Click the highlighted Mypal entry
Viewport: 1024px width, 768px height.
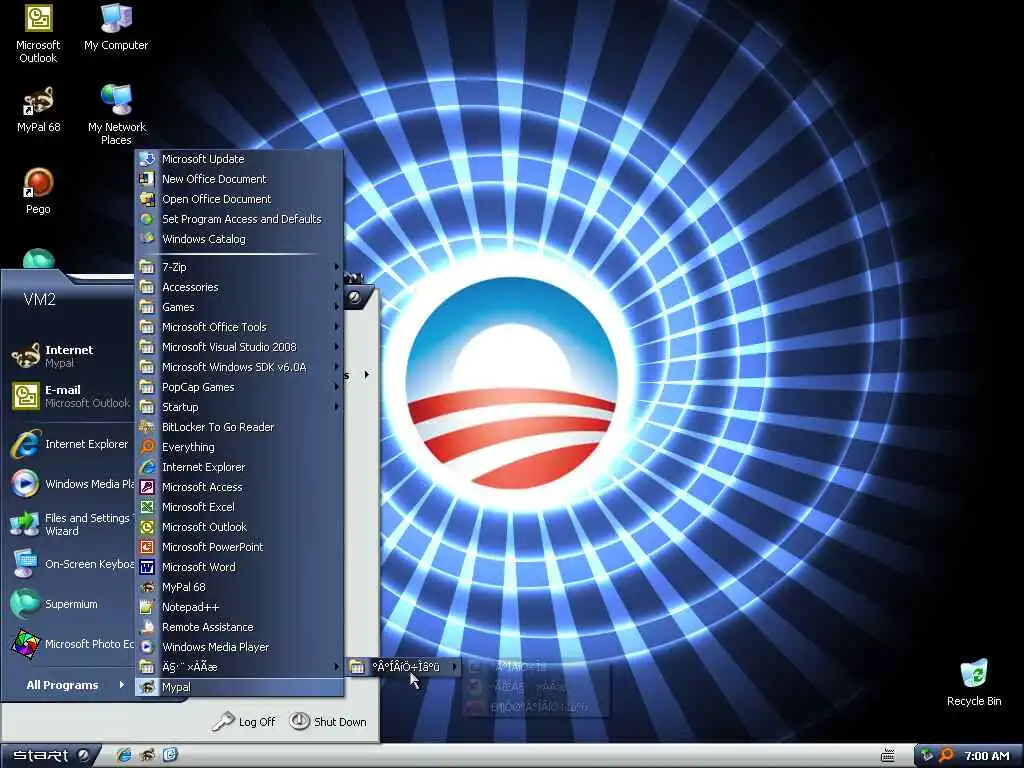point(239,687)
